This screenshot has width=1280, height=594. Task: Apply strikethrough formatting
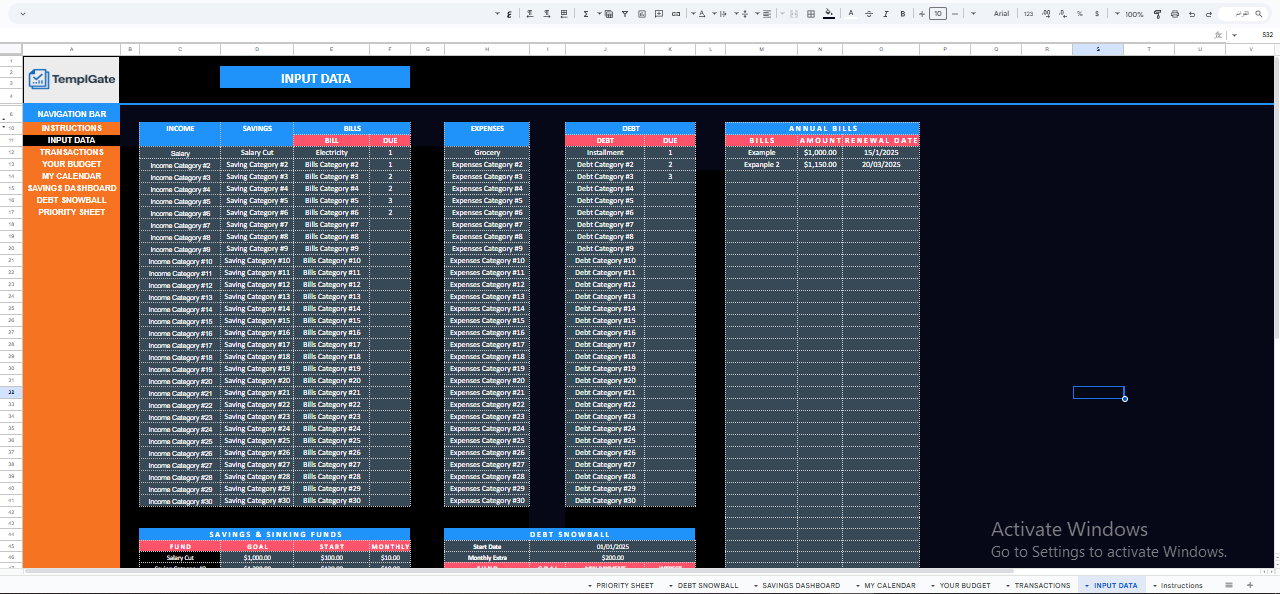point(868,14)
